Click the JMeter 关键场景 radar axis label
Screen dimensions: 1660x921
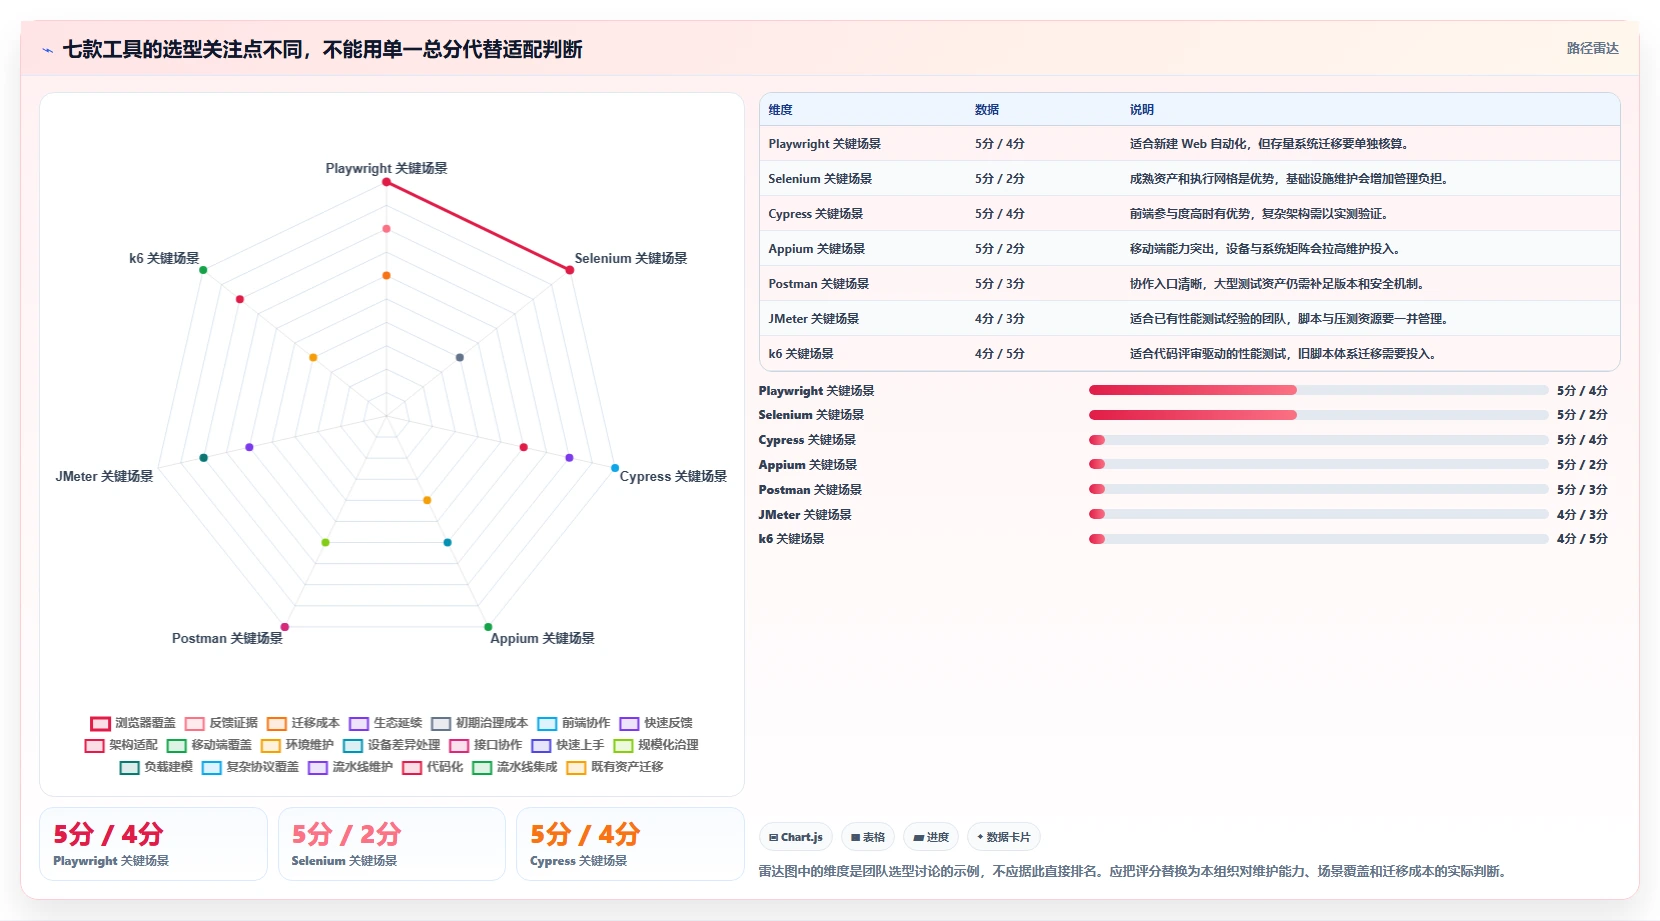[x=104, y=476]
